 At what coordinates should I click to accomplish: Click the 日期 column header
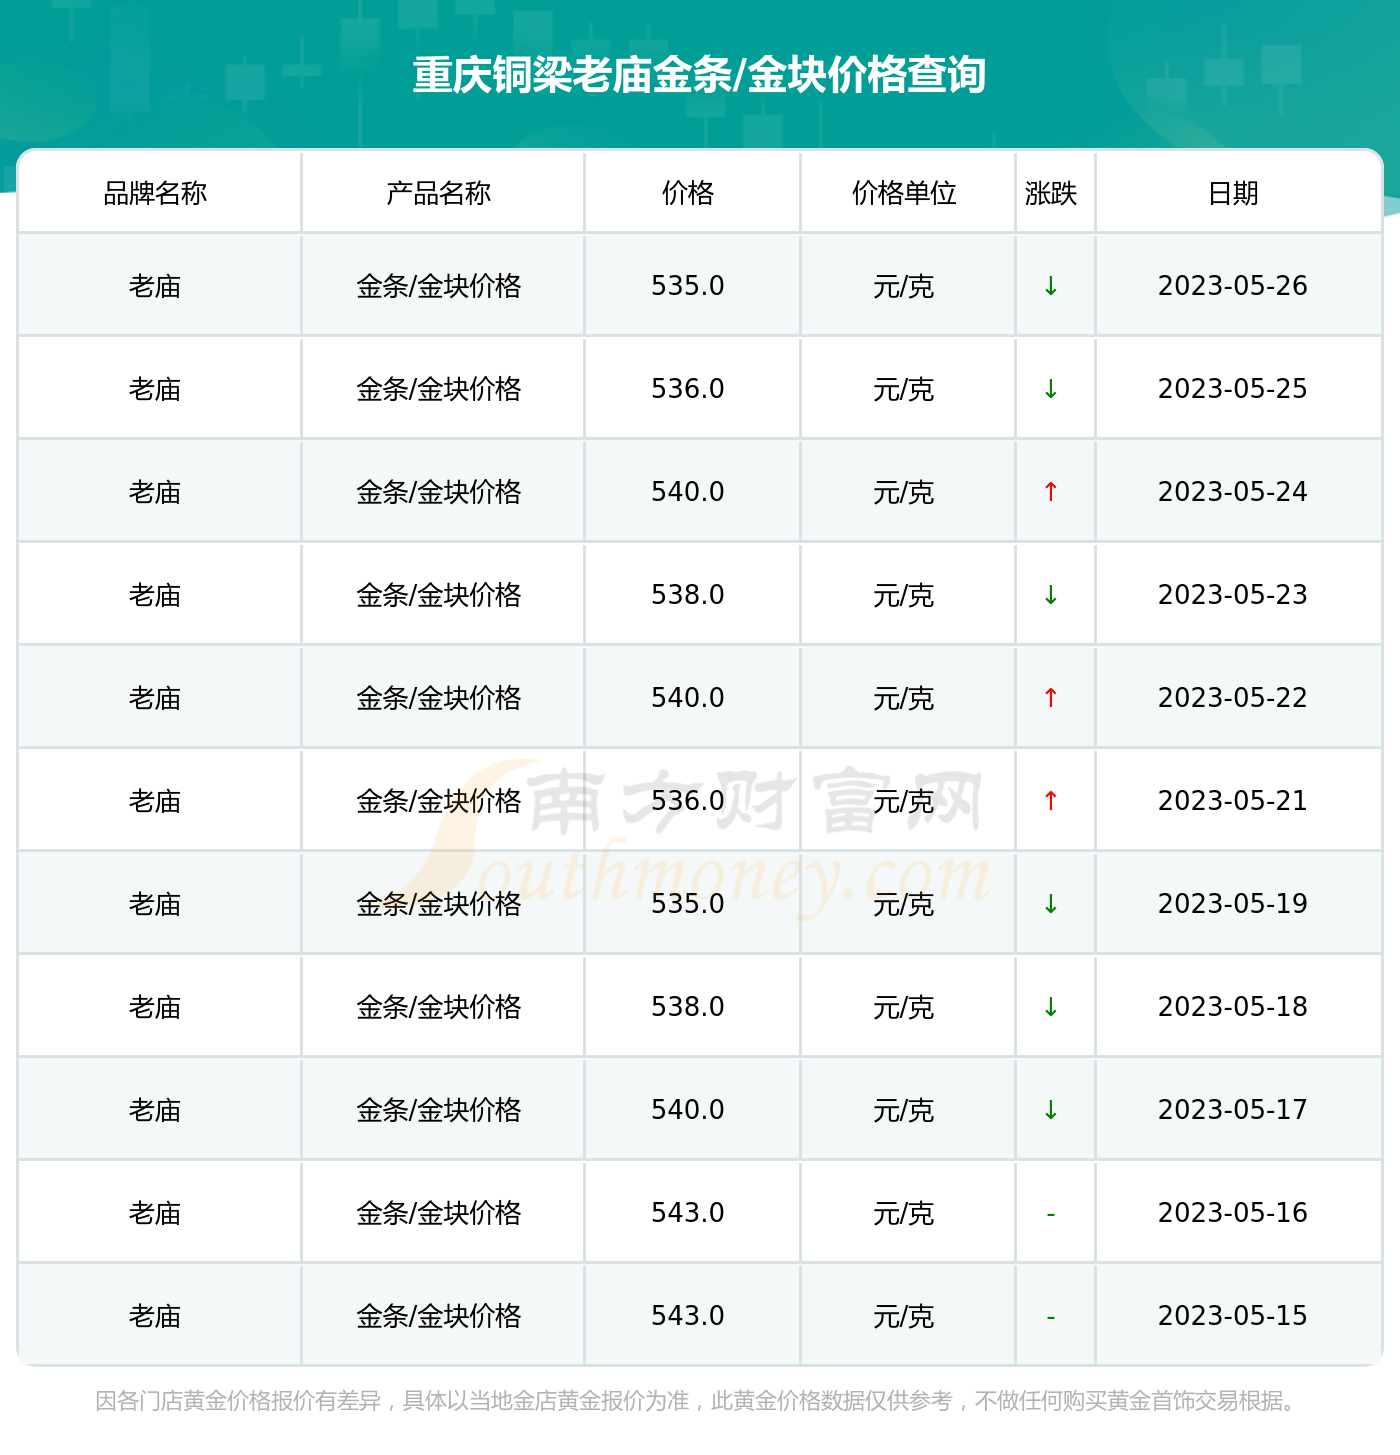(x=1233, y=193)
